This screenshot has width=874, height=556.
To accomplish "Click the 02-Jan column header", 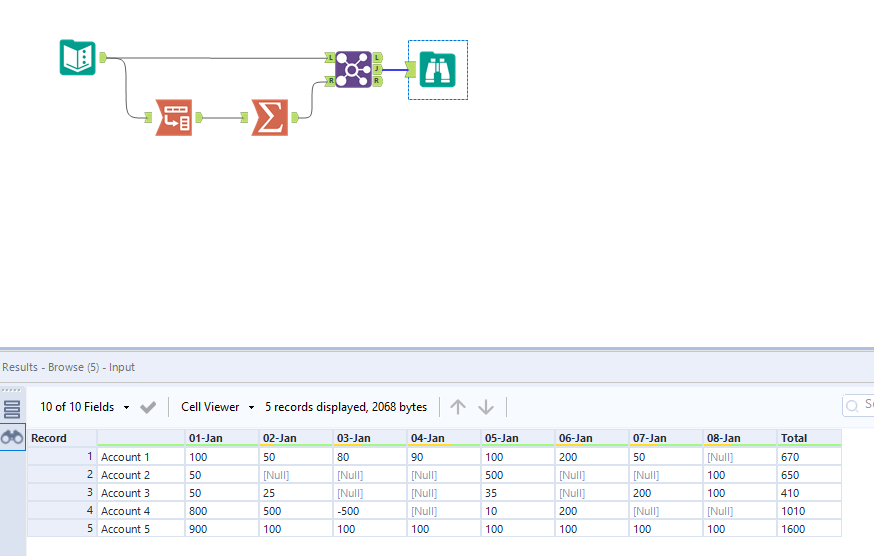I will [296, 438].
